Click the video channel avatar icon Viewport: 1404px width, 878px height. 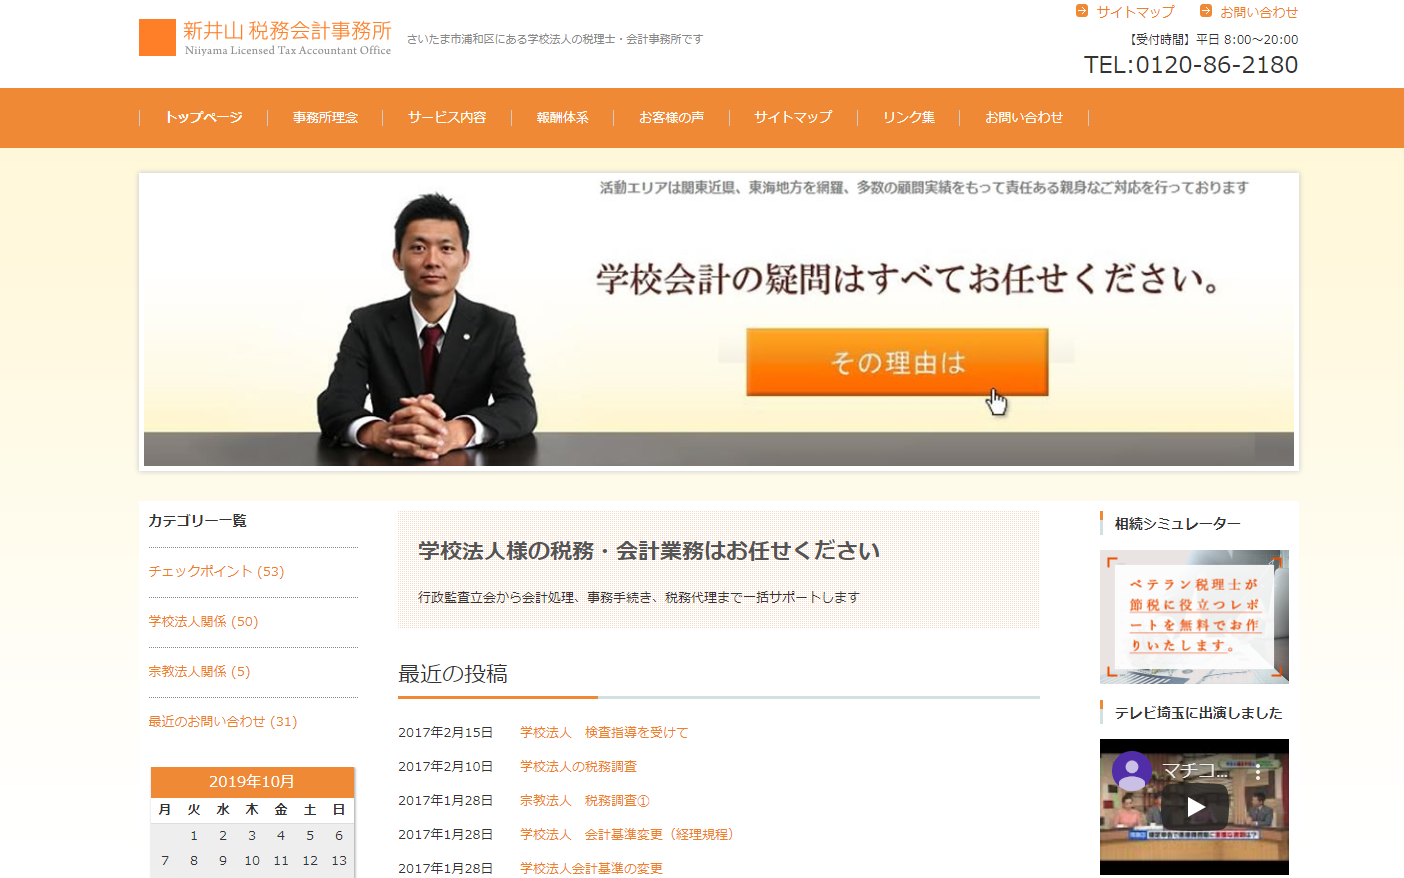point(1132,771)
